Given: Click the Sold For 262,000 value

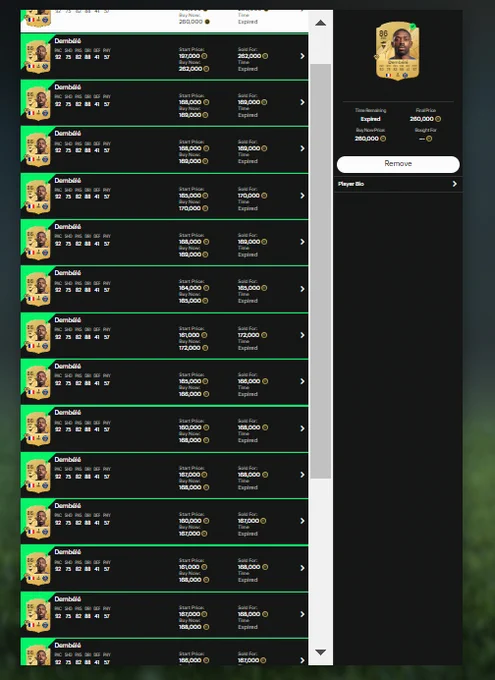Looking at the screenshot, I should [x=249, y=56].
